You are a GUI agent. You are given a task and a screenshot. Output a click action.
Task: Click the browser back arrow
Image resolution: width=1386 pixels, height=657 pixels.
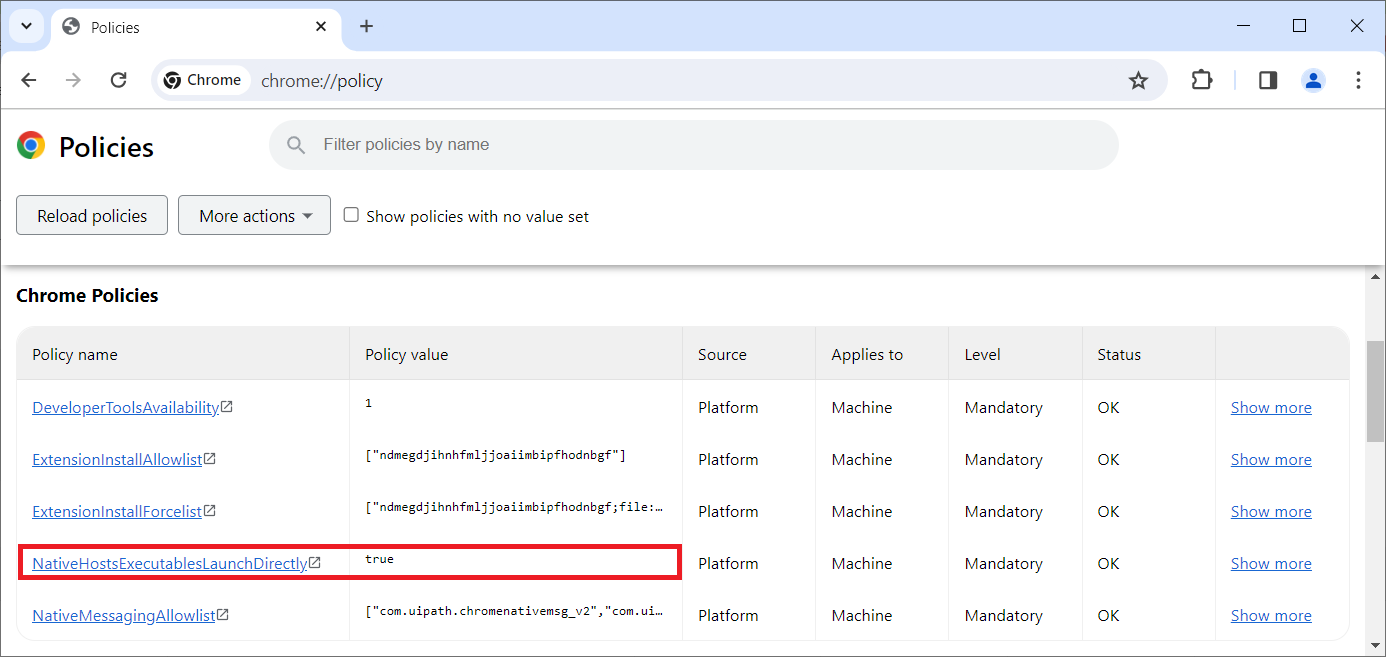tap(29, 80)
